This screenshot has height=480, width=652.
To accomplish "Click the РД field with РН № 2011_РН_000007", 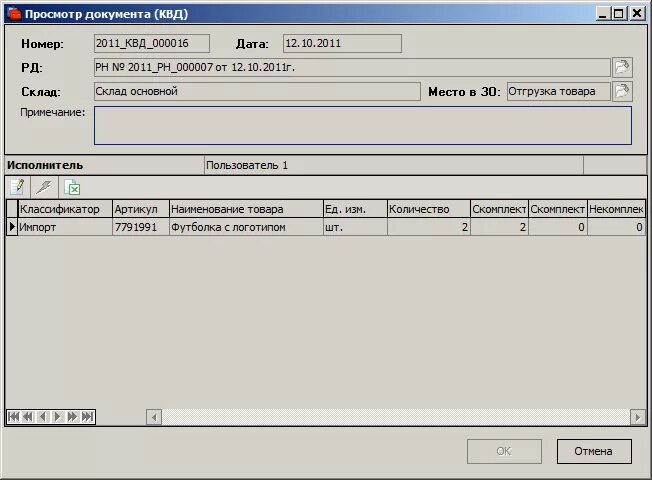I will tap(352, 67).
